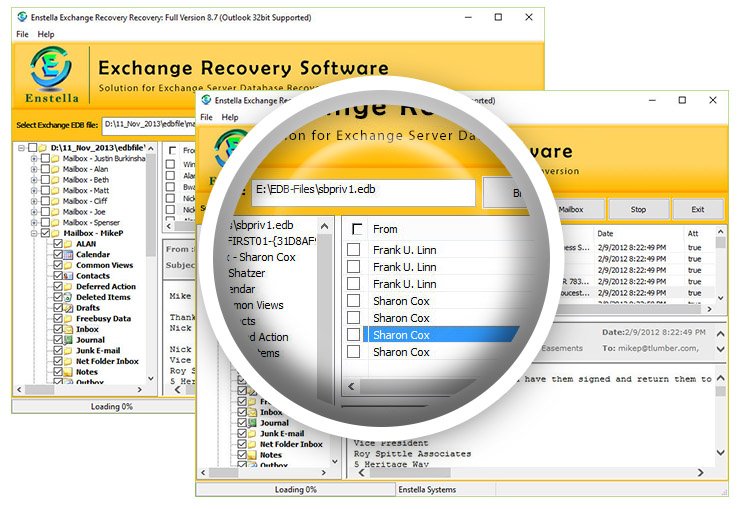This screenshot has height=509, width=739.
Task: Click the Freebusy Data folder icon in the back window
Action: [x=68, y=319]
